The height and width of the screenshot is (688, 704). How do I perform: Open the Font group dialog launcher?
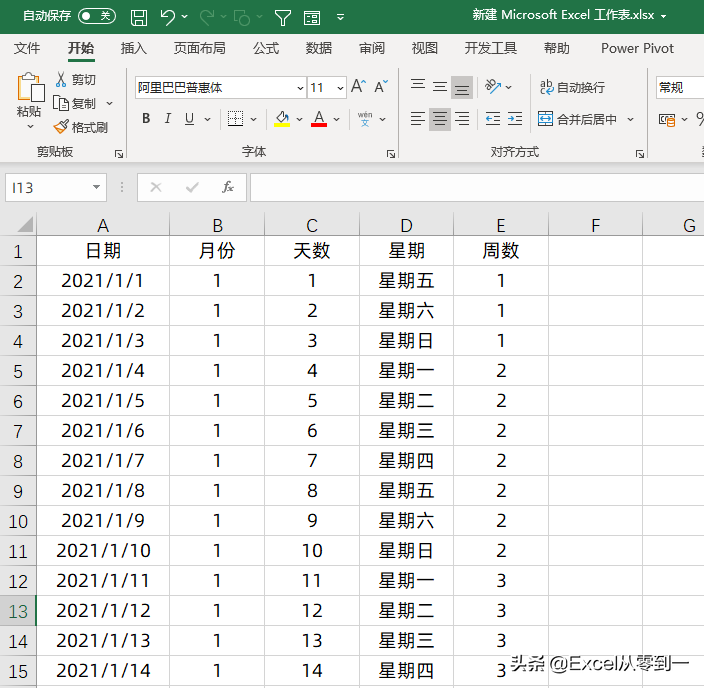tap(391, 154)
